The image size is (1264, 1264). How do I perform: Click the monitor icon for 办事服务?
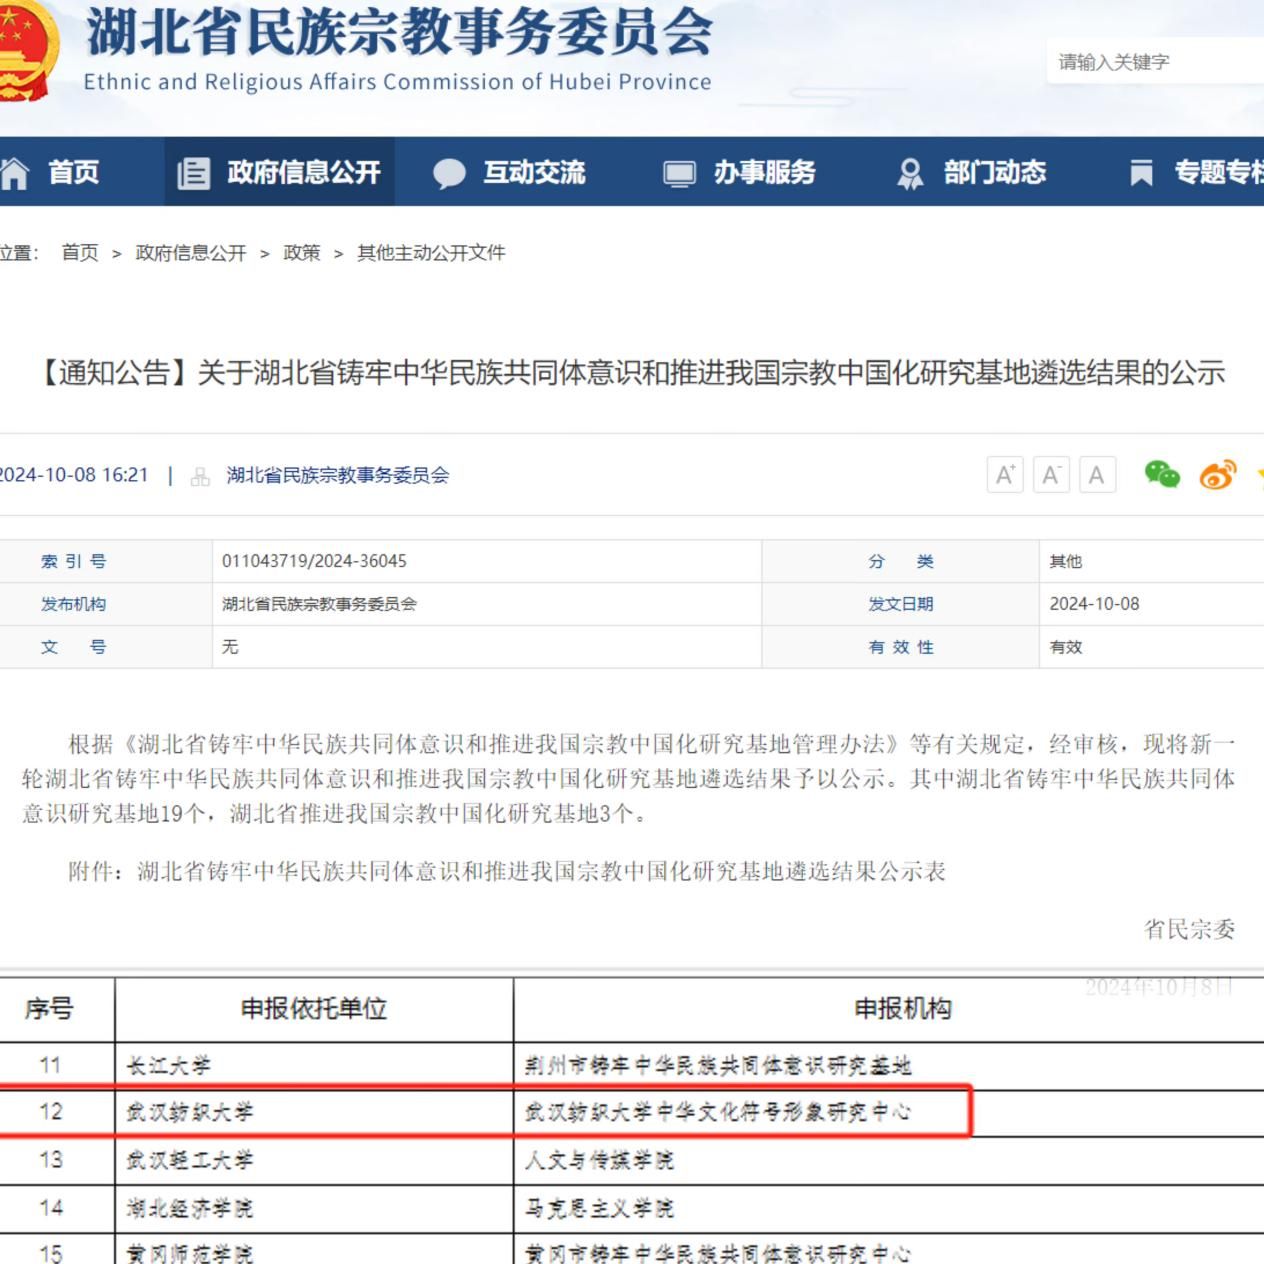tap(679, 174)
